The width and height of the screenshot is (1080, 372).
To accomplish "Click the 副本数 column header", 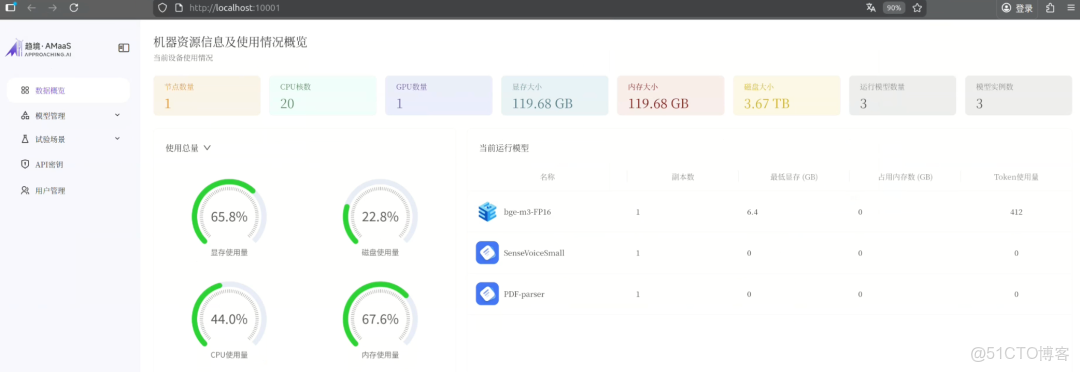I will pos(683,177).
